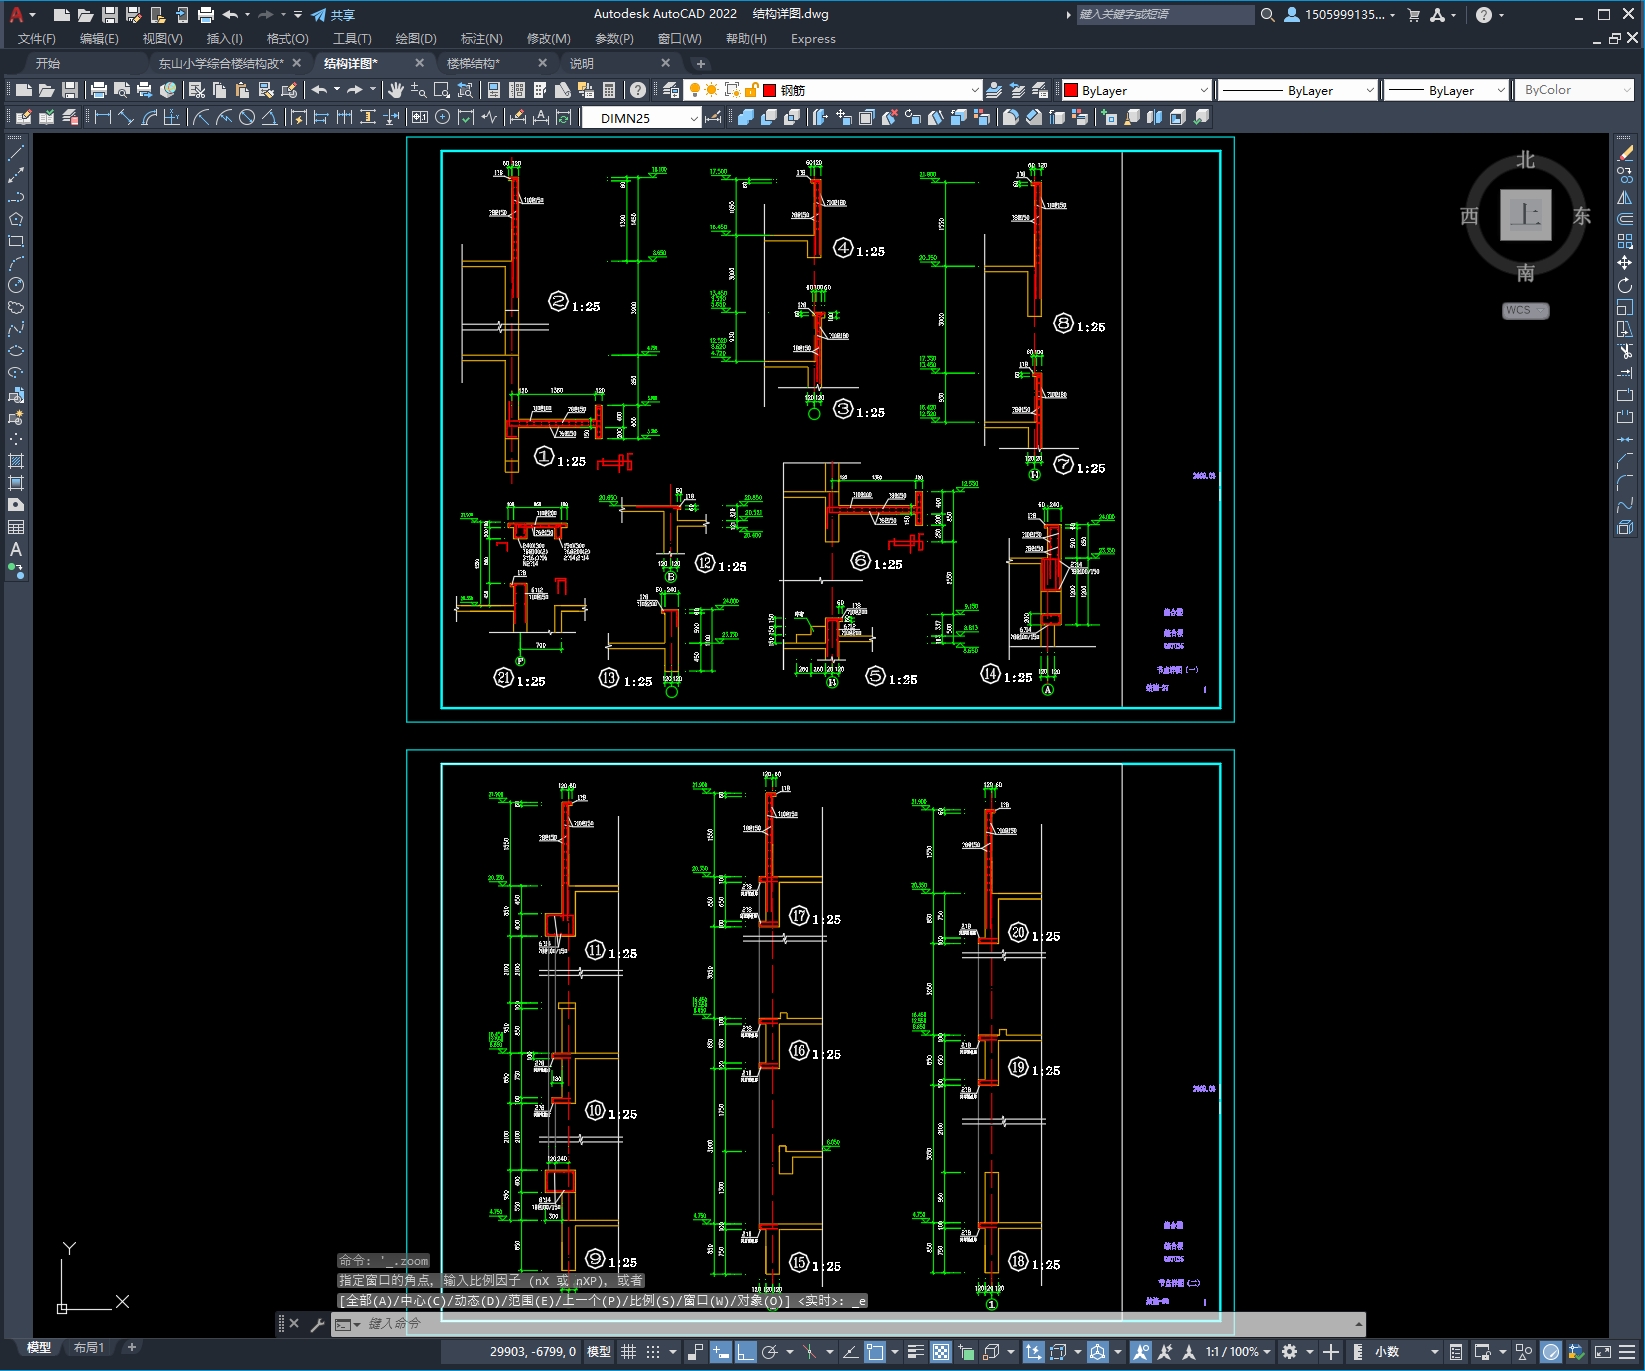Image resolution: width=1645 pixels, height=1371 pixels.
Task: Activate the Pan hand tool
Action: pyautogui.click(x=396, y=90)
